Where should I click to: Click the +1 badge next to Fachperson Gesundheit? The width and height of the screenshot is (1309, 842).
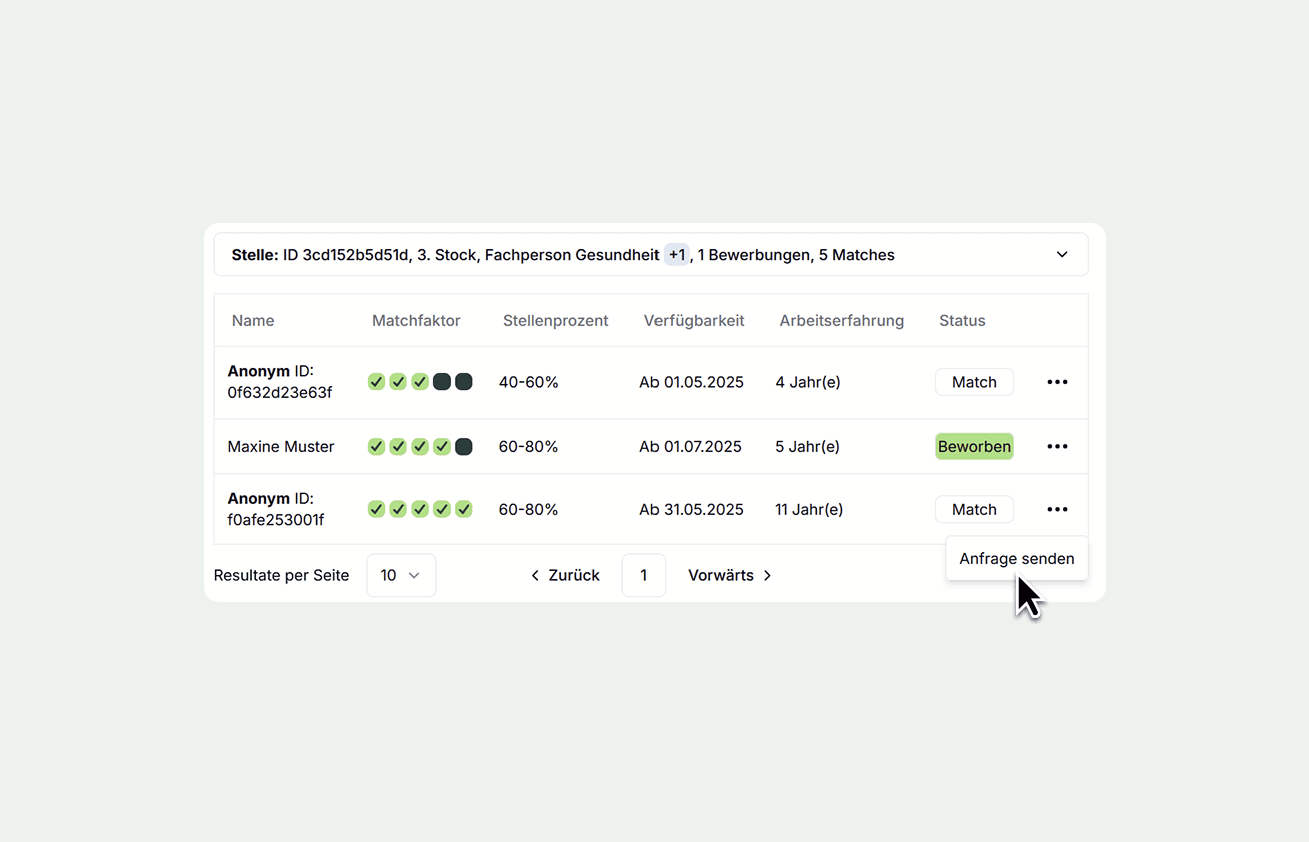tap(677, 255)
